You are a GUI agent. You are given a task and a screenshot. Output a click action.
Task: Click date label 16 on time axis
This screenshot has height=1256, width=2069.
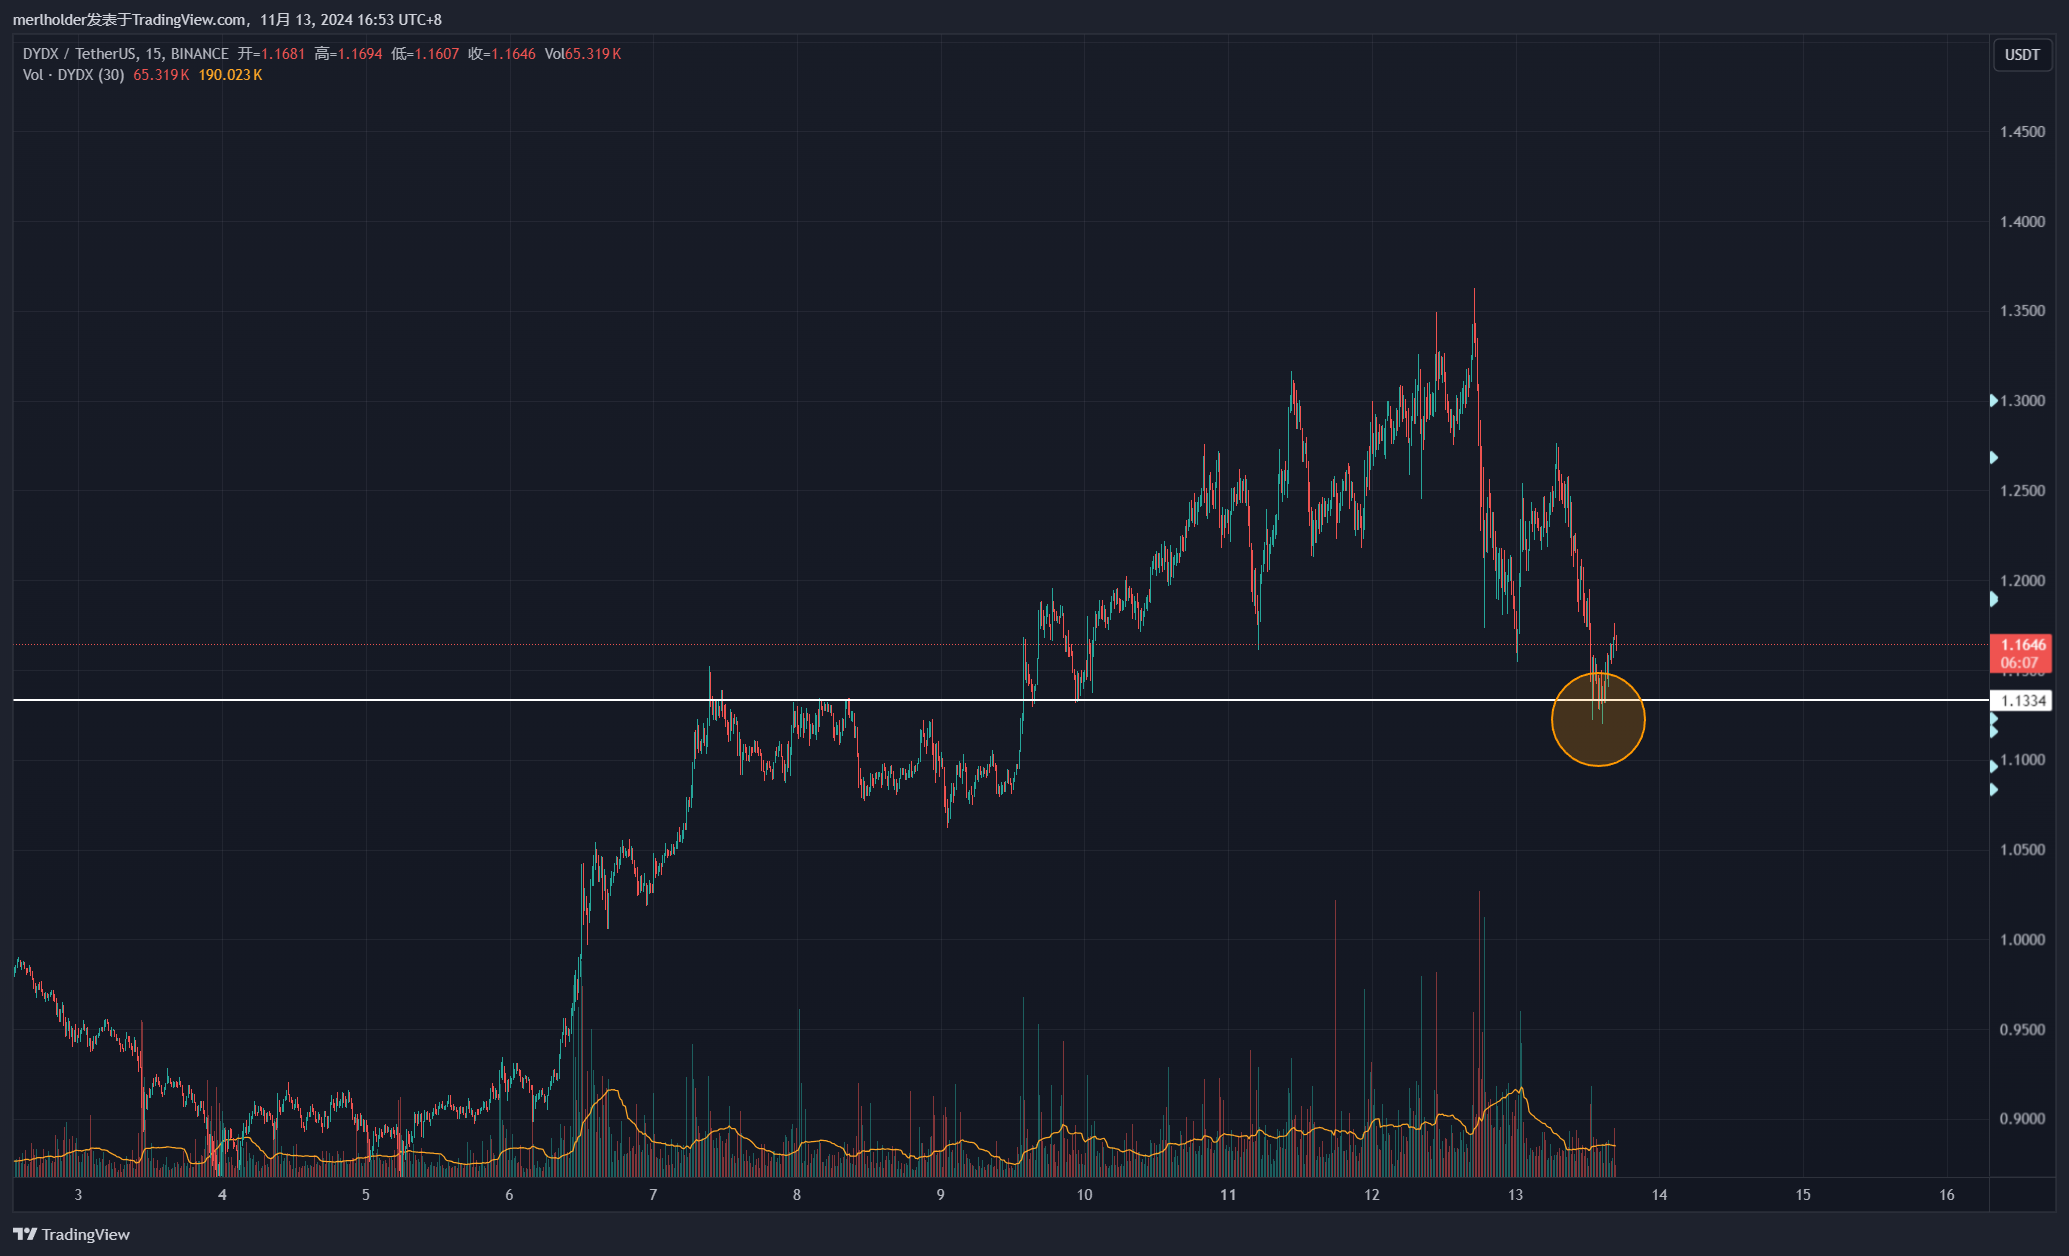point(1946,1195)
